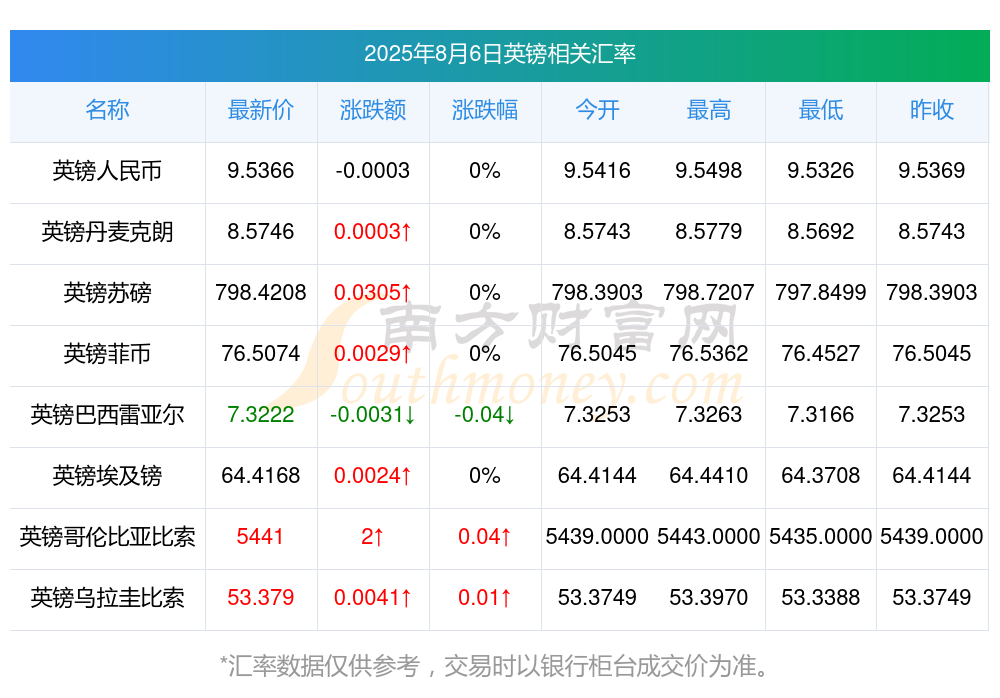
Task: Select latest price 8.5746
Action: [x=261, y=232]
